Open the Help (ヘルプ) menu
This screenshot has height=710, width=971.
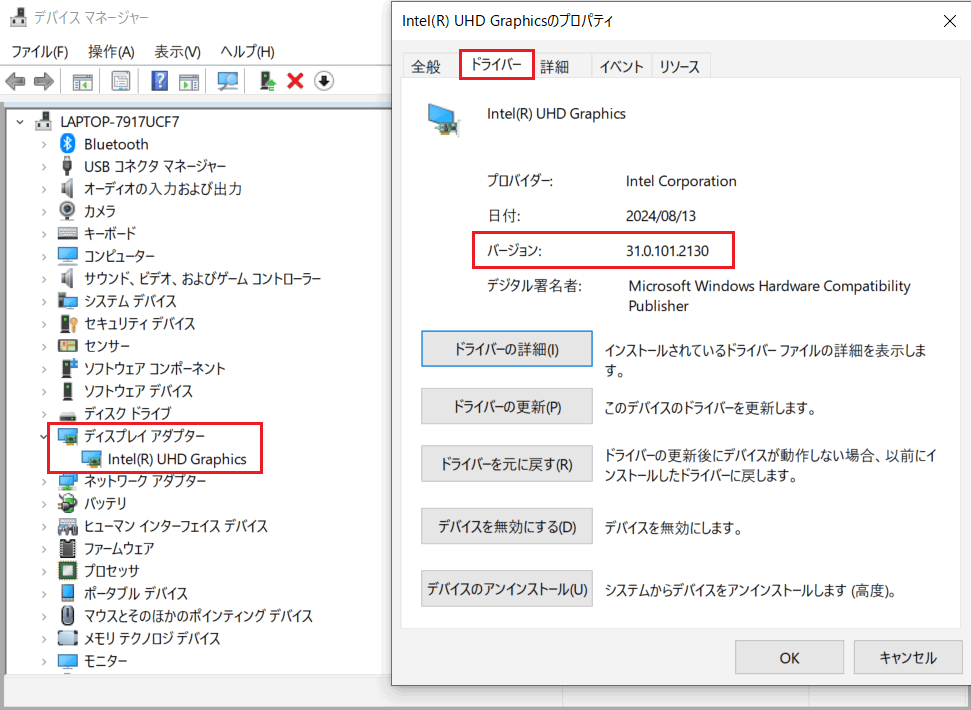tap(248, 51)
